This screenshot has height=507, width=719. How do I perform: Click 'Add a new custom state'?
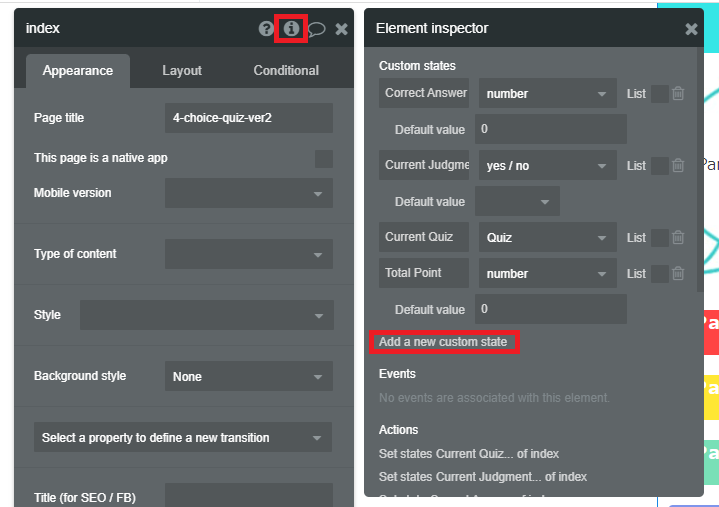pos(443,342)
